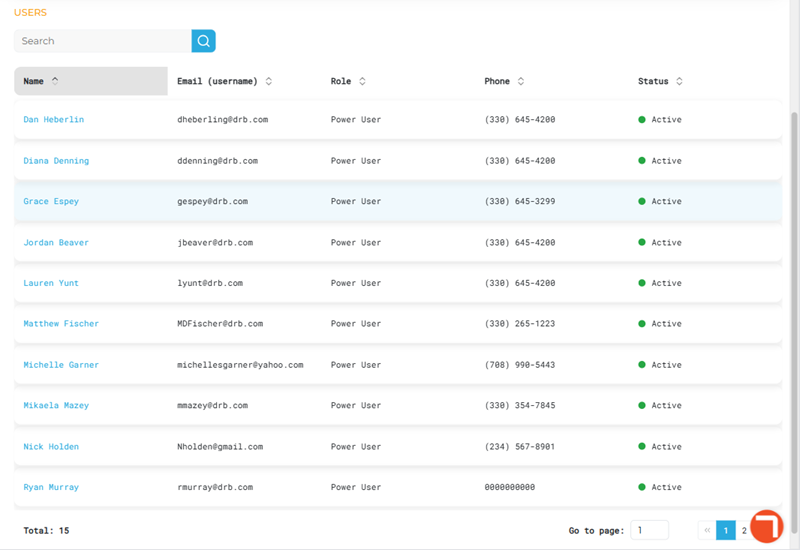This screenshot has width=800, height=550.
Task: Click the blue search magnifier button
Action: coord(203,41)
